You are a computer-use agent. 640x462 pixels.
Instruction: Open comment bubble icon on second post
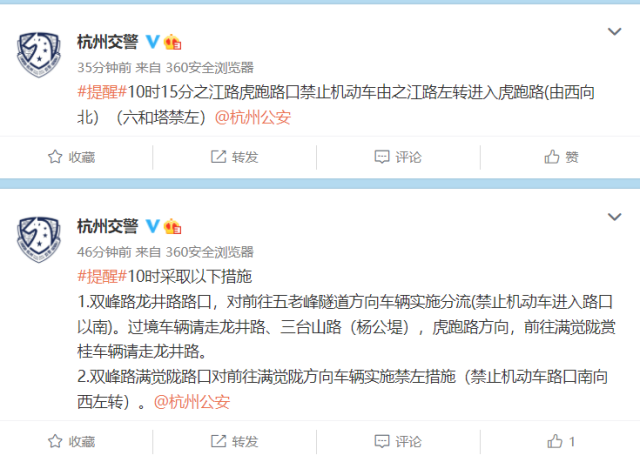point(382,441)
